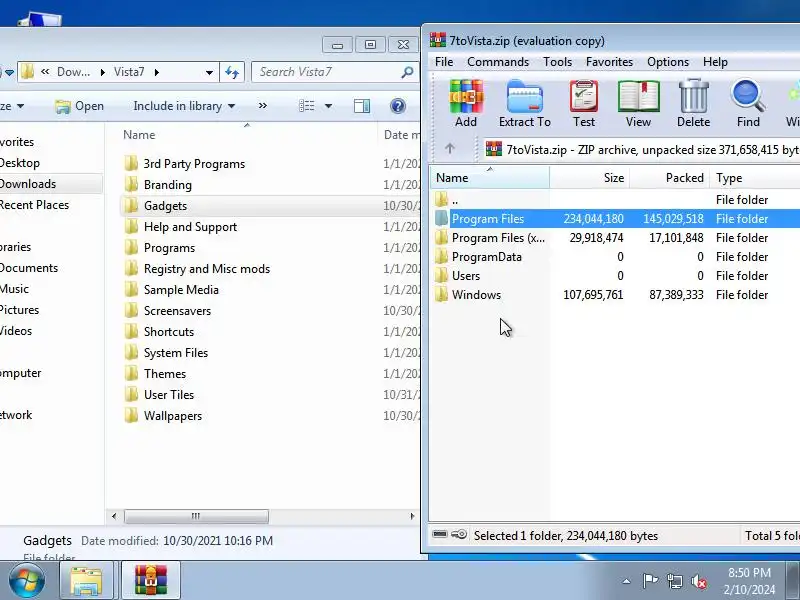Open Pictures library in navigation pane

(x=19, y=310)
